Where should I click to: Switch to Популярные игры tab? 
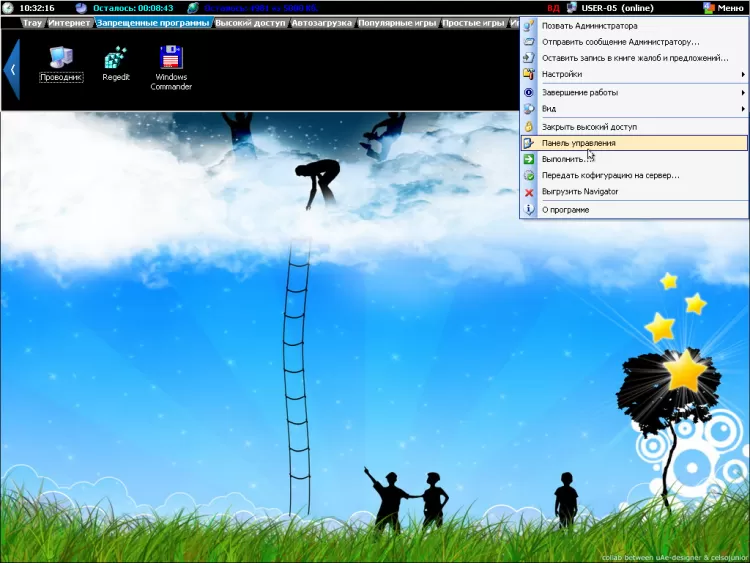pos(397,22)
